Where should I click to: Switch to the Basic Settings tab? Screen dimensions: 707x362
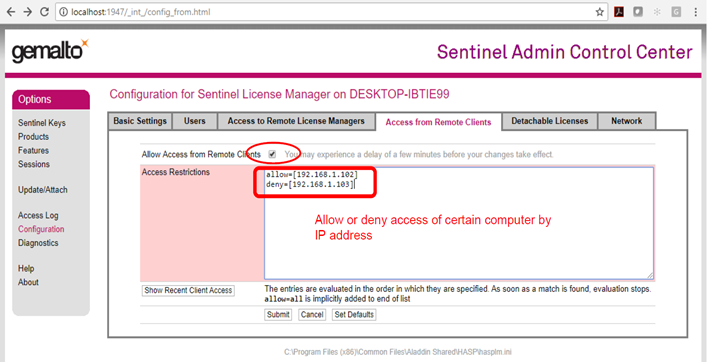pos(140,121)
